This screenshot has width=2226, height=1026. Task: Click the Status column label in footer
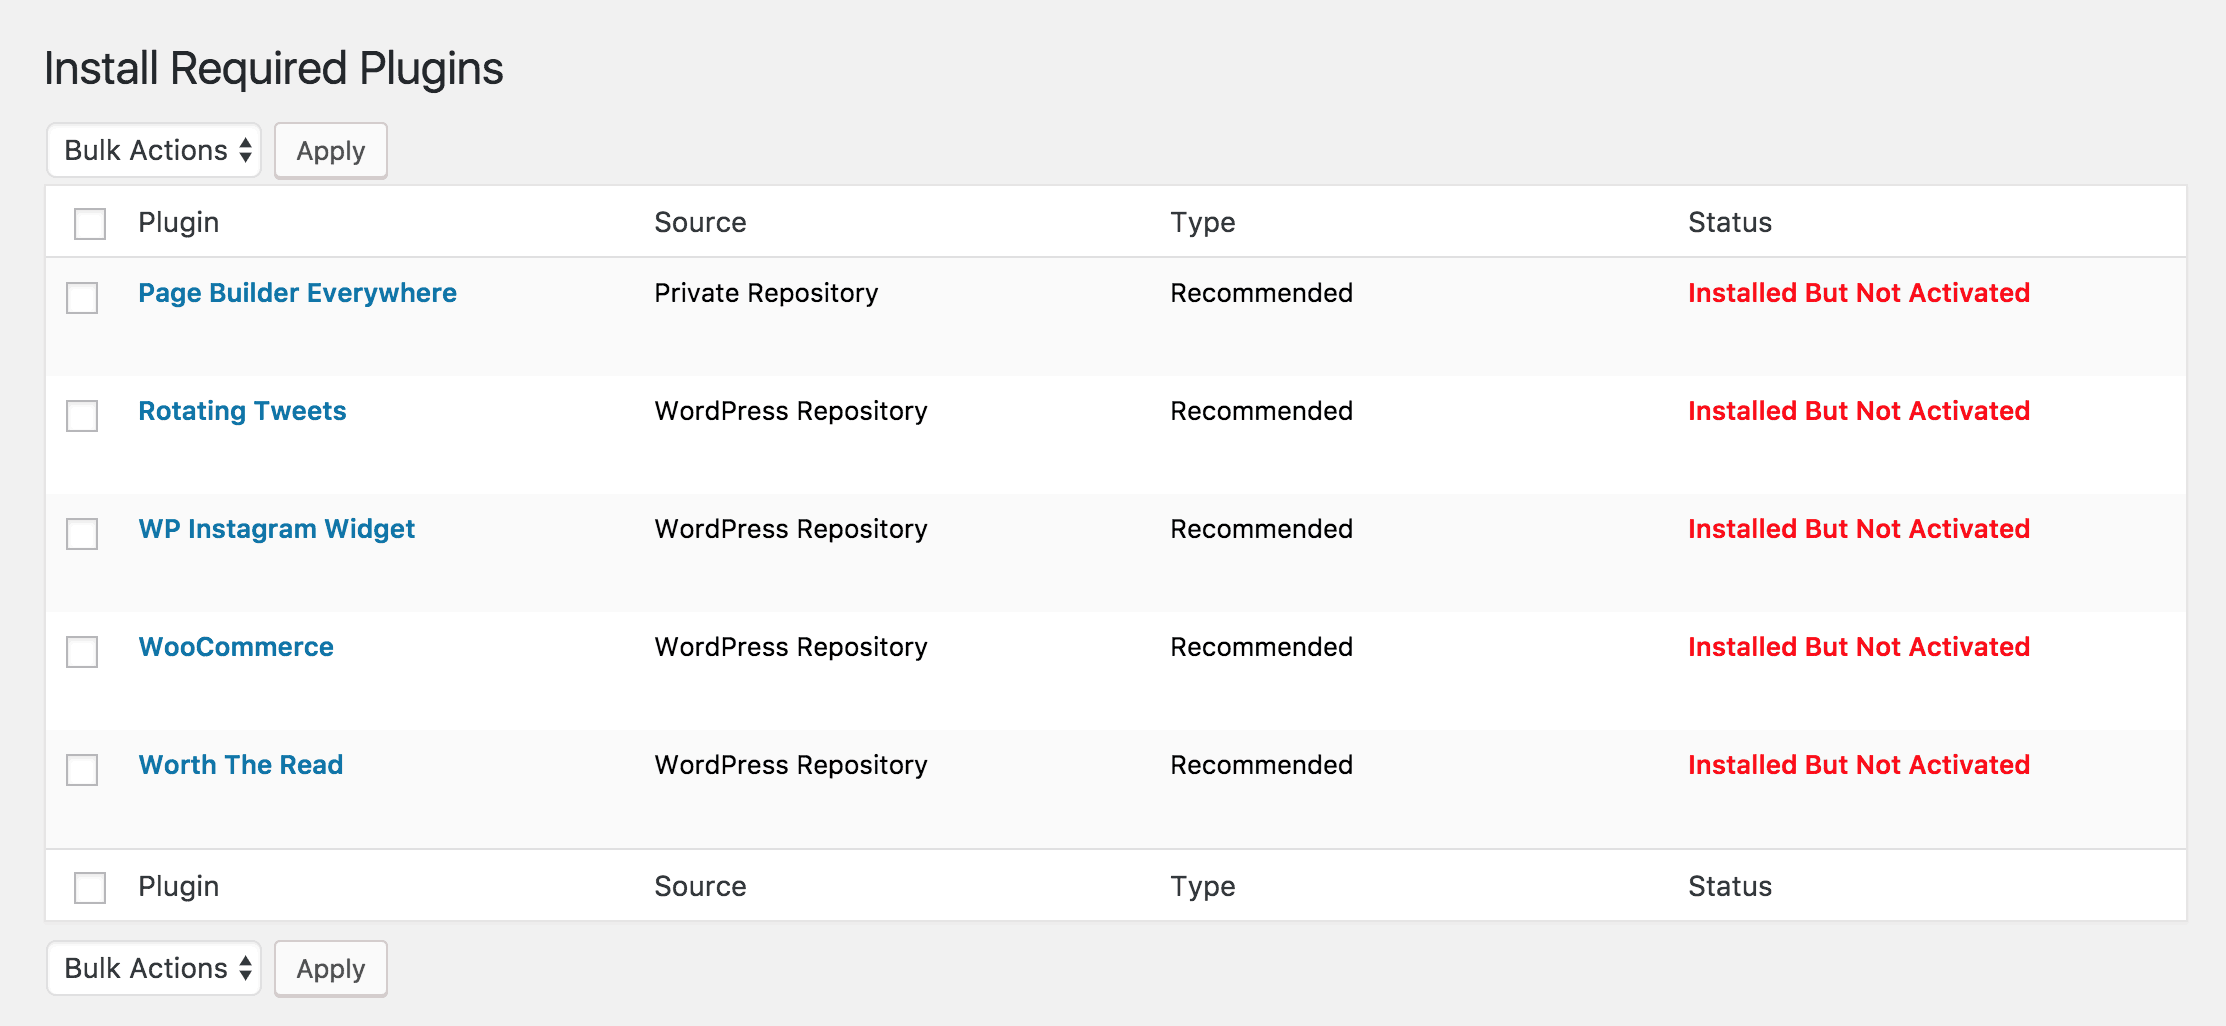(x=1730, y=886)
